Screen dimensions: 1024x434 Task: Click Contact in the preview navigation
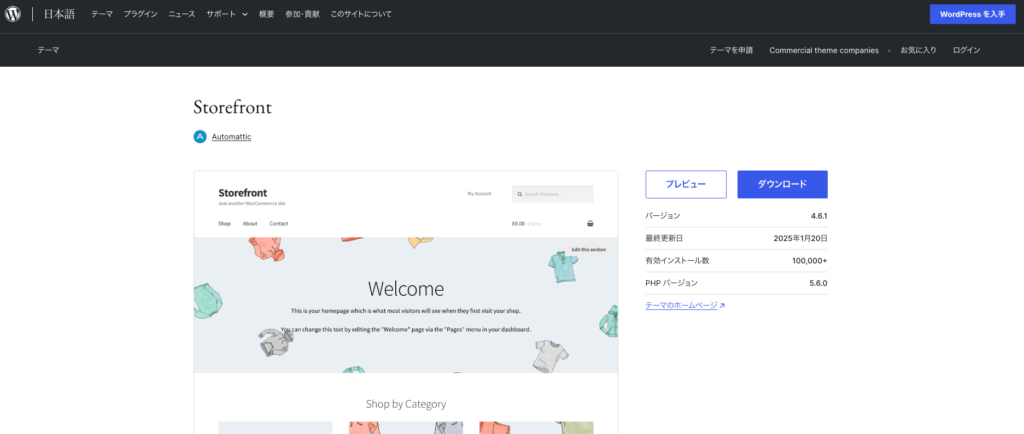(279, 224)
